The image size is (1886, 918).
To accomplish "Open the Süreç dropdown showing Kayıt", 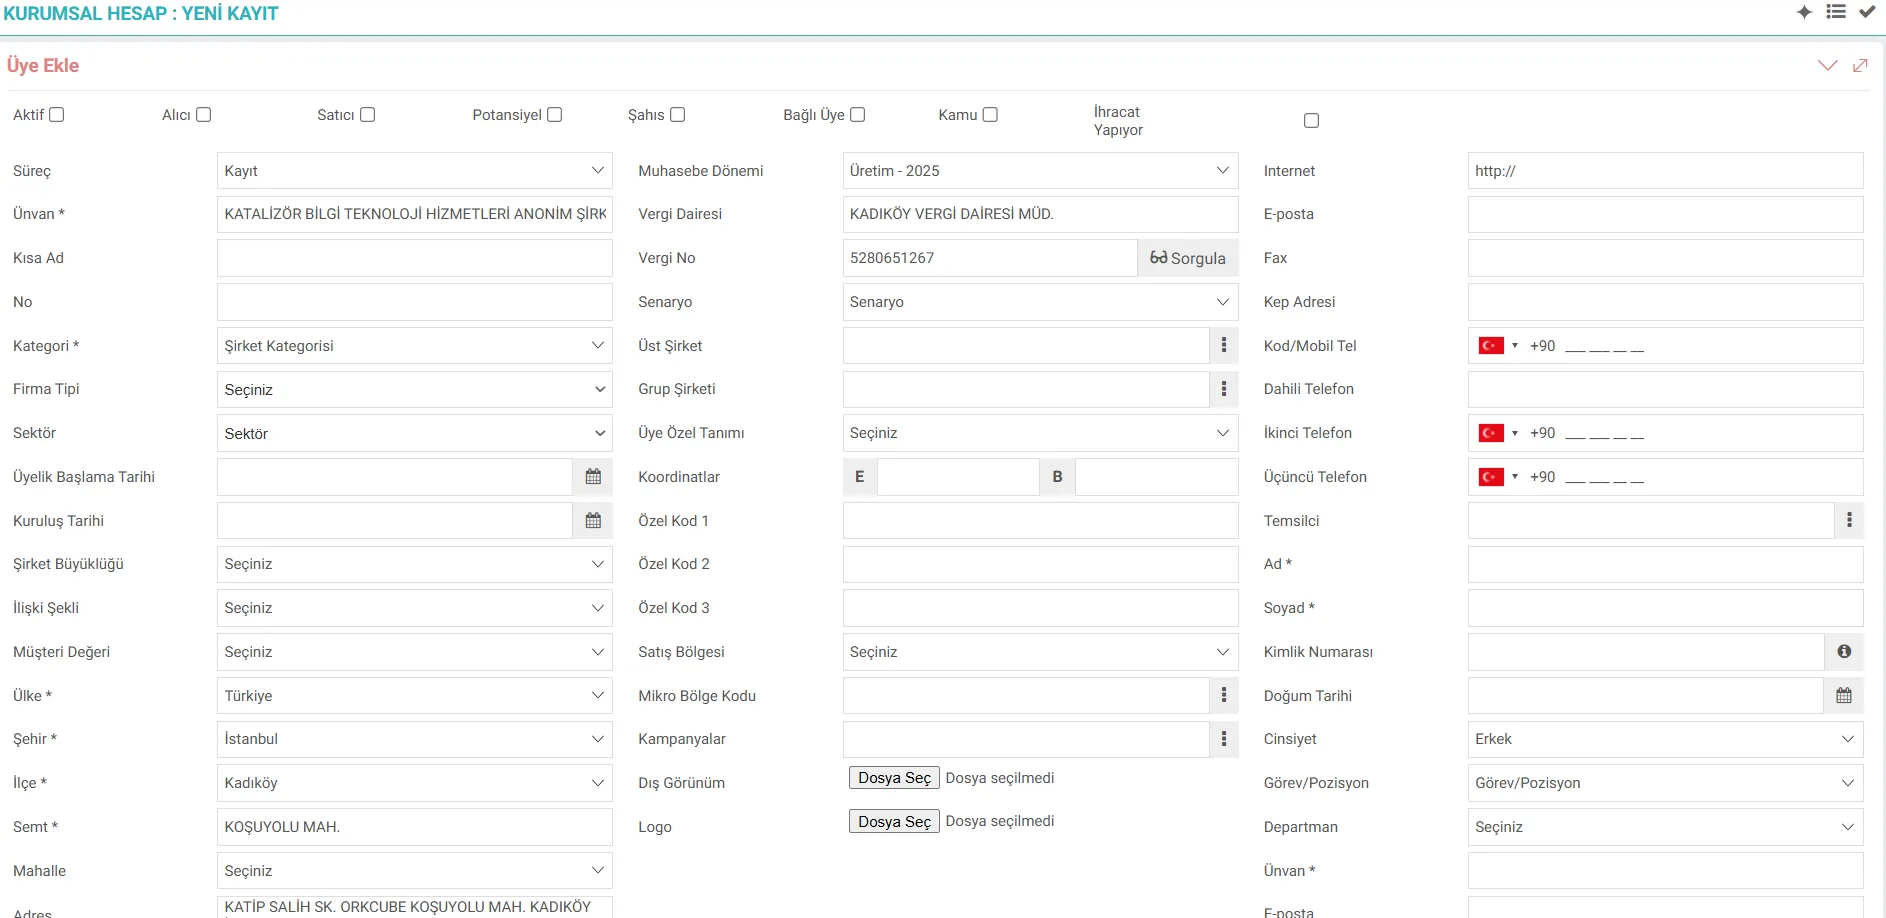I will click(414, 171).
